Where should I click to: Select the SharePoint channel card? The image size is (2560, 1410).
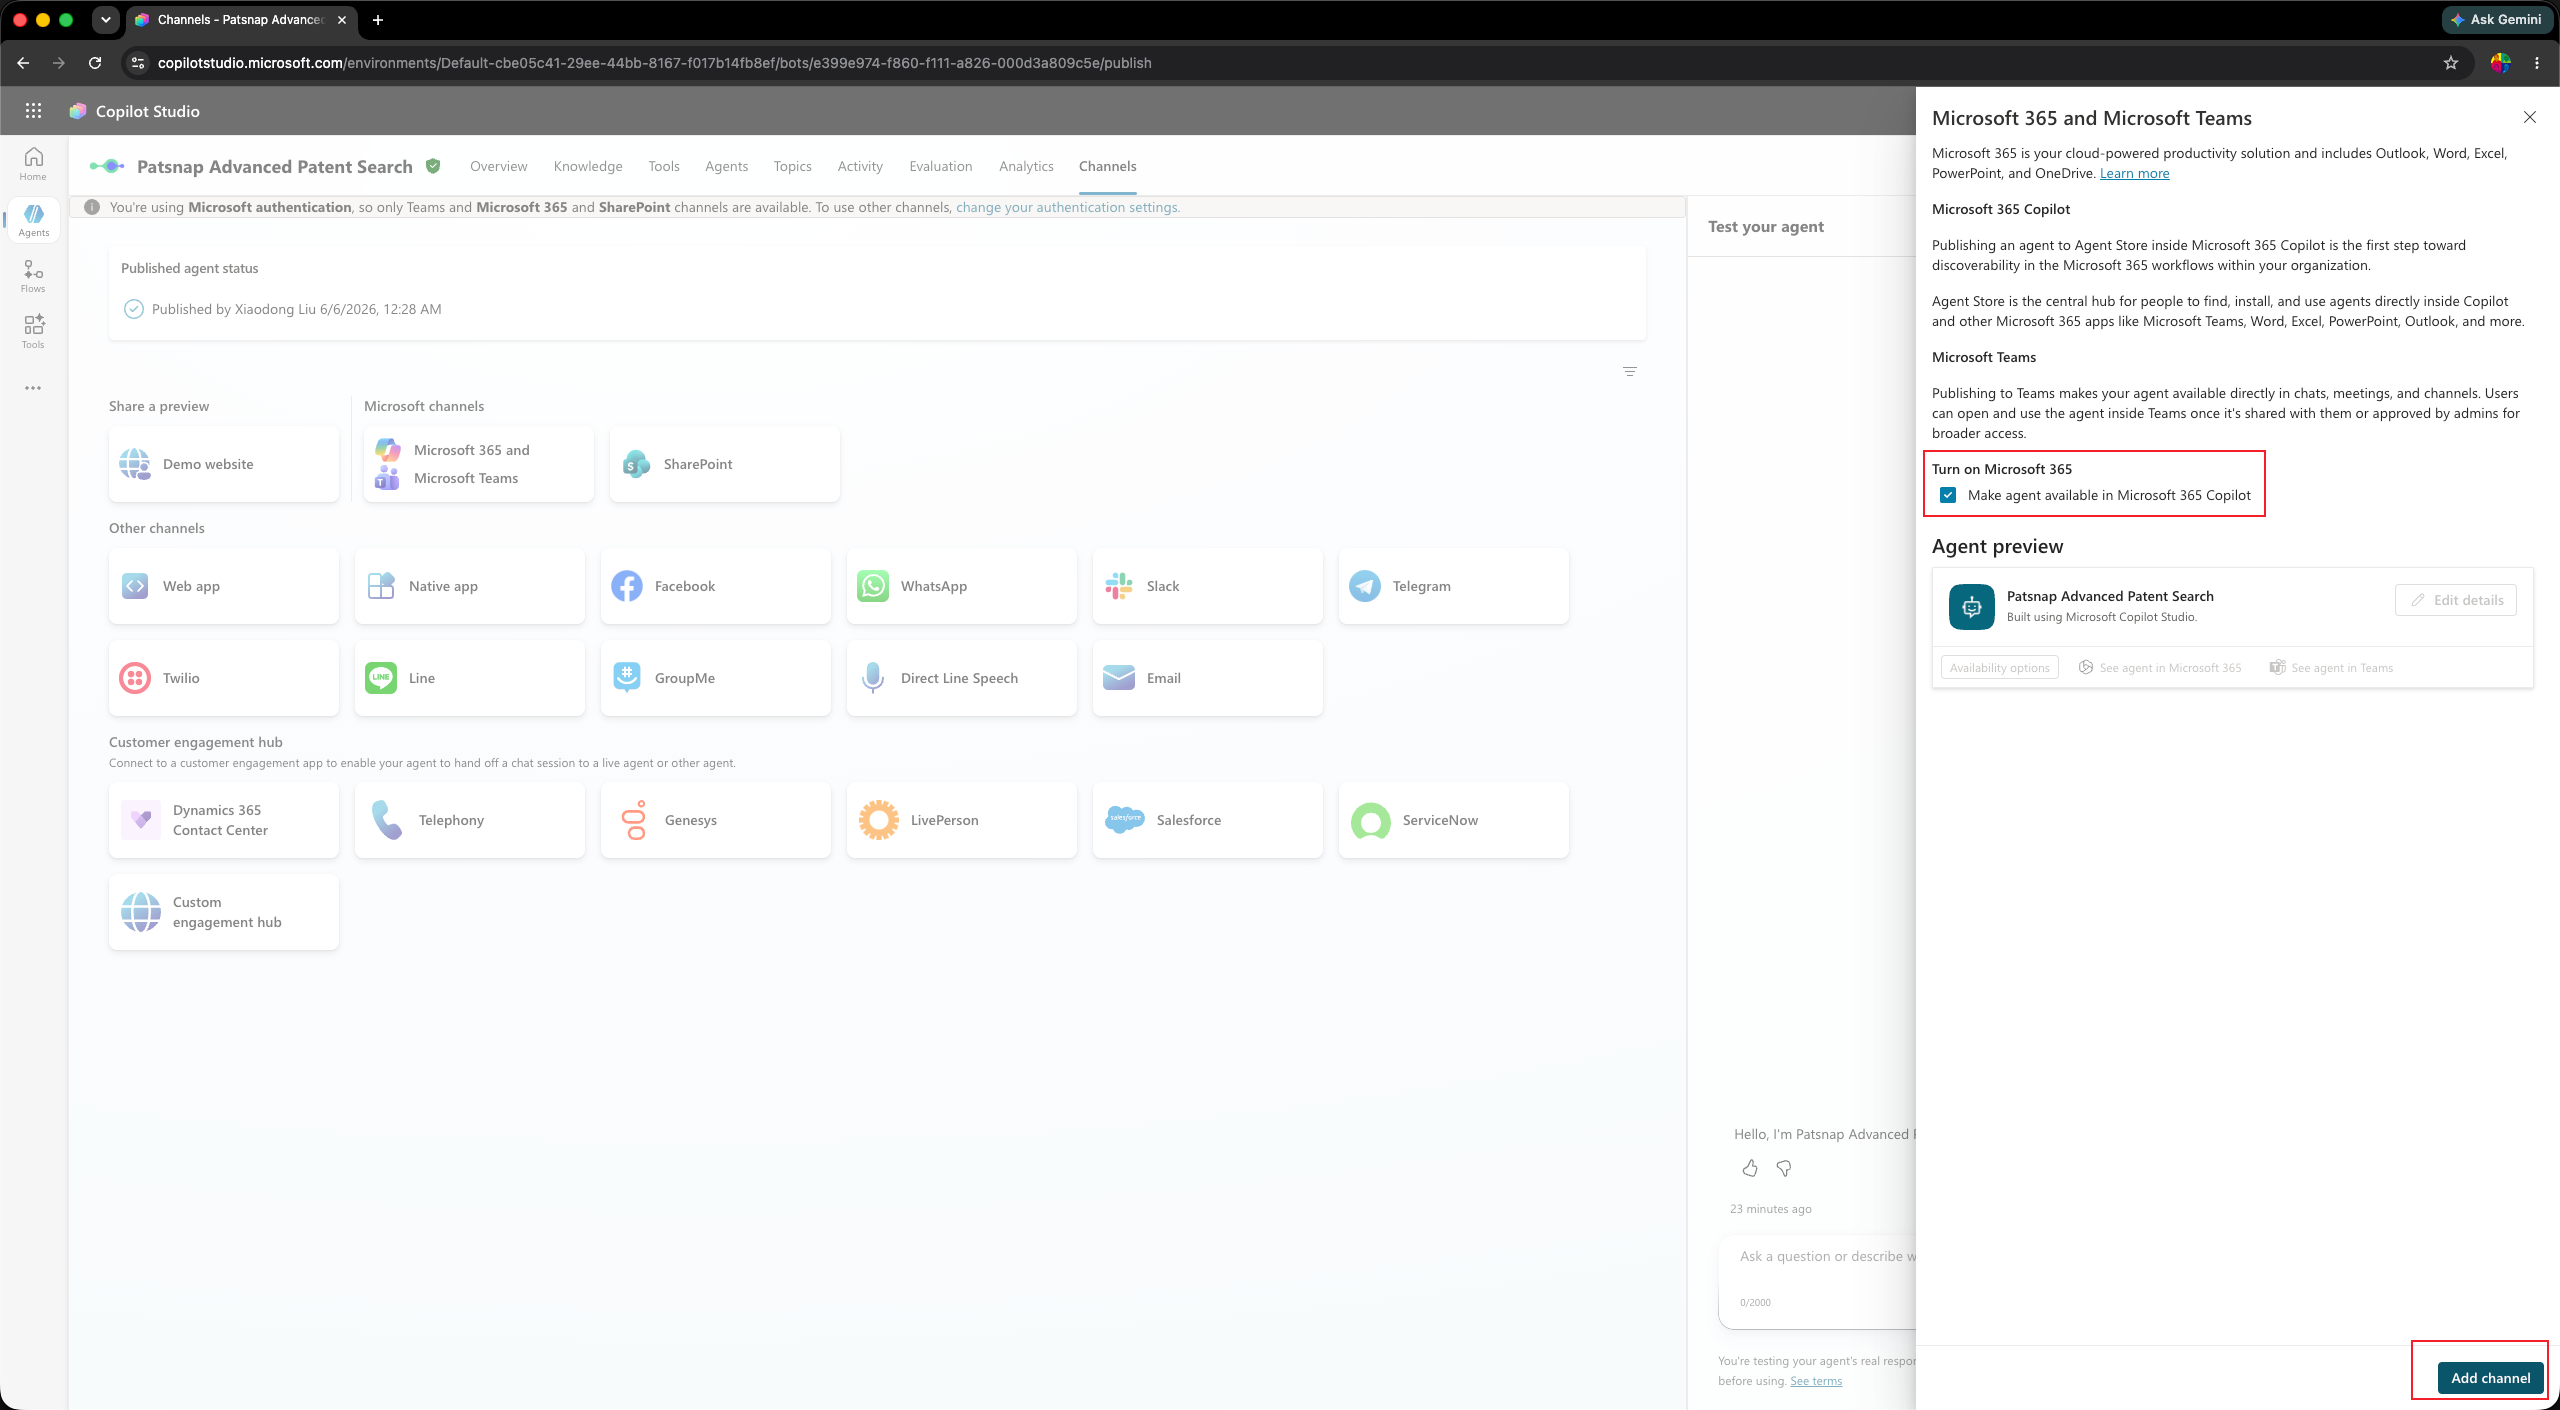pyautogui.click(x=725, y=464)
